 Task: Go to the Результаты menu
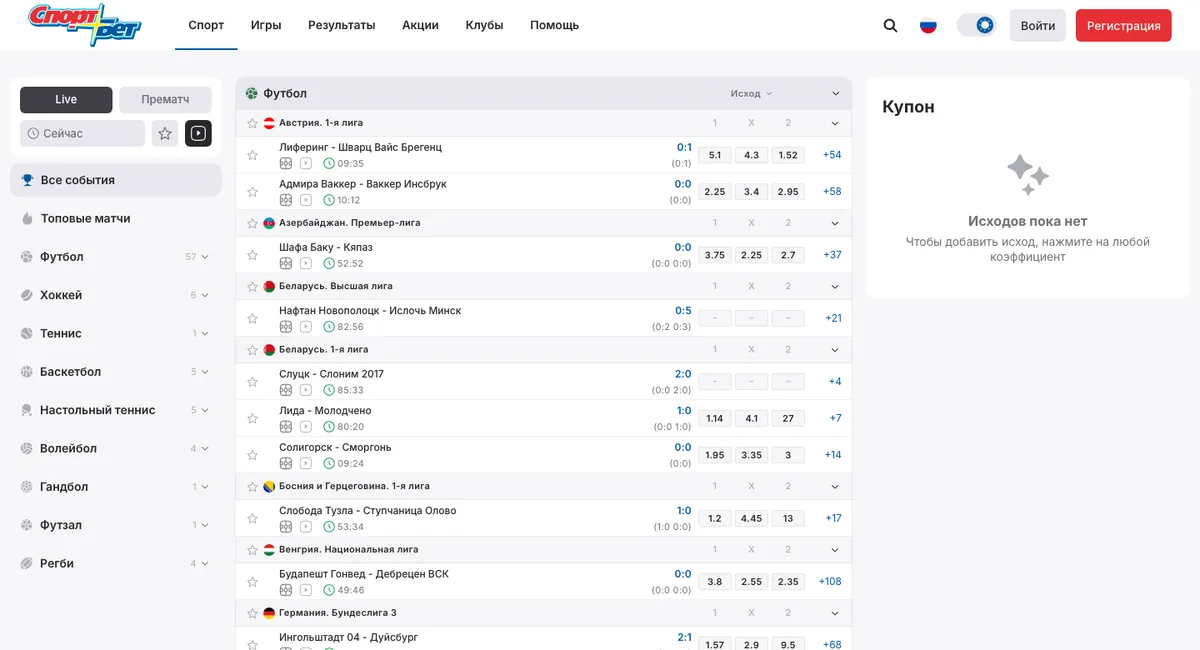click(341, 25)
